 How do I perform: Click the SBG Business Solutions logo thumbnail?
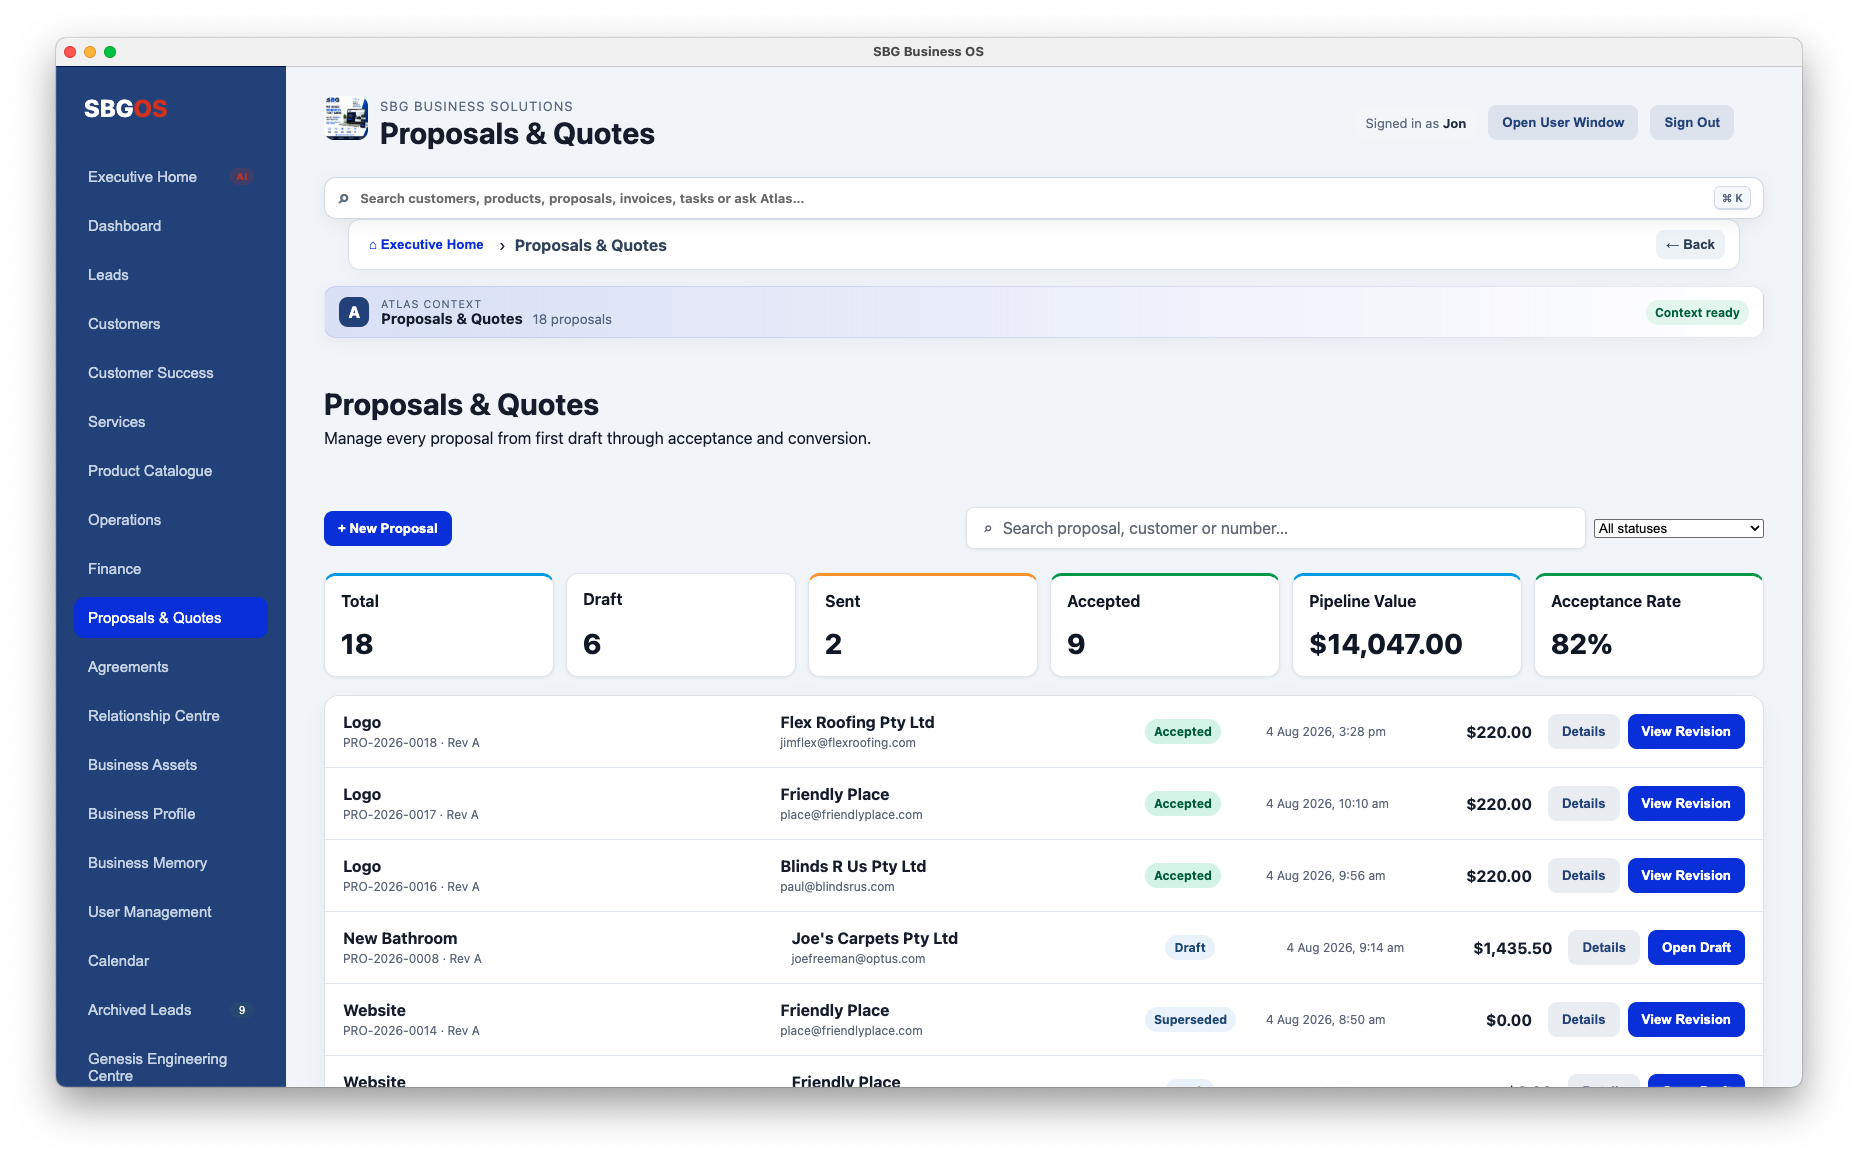(346, 118)
